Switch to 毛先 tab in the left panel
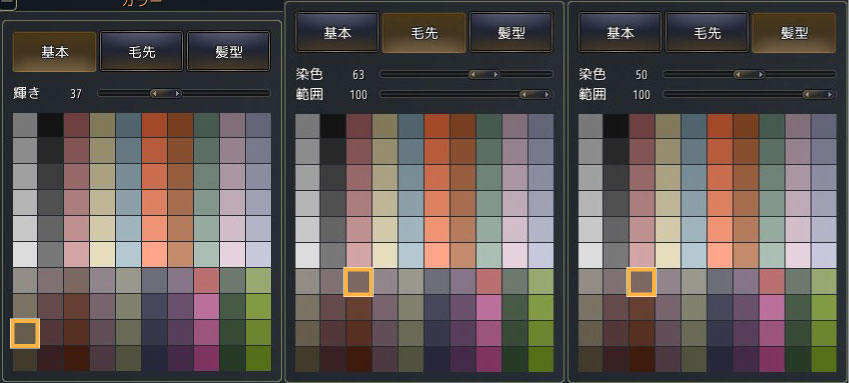Screen dimensions: 849x383 pyautogui.click(x=141, y=52)
